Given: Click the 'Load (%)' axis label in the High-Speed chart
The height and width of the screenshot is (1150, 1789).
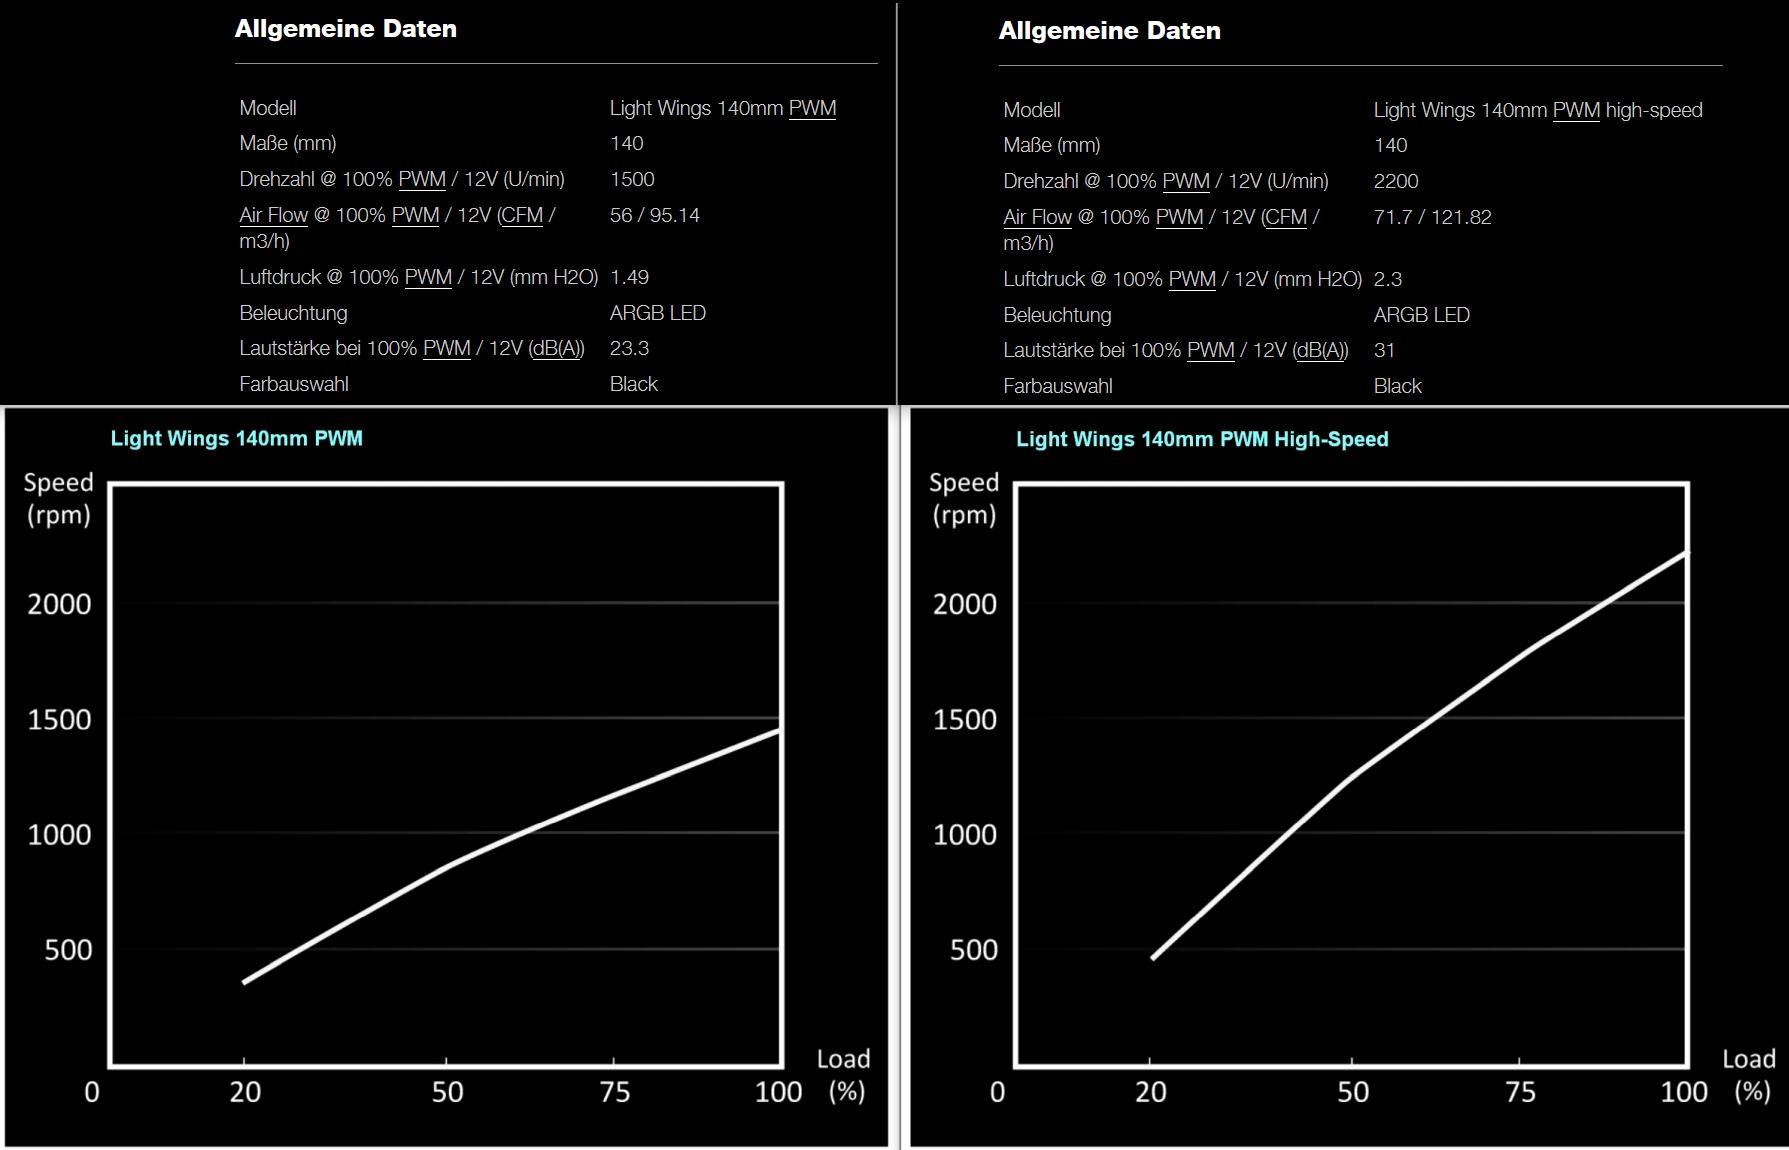Looking at the screenshot, I should tap(1749, 1075).
